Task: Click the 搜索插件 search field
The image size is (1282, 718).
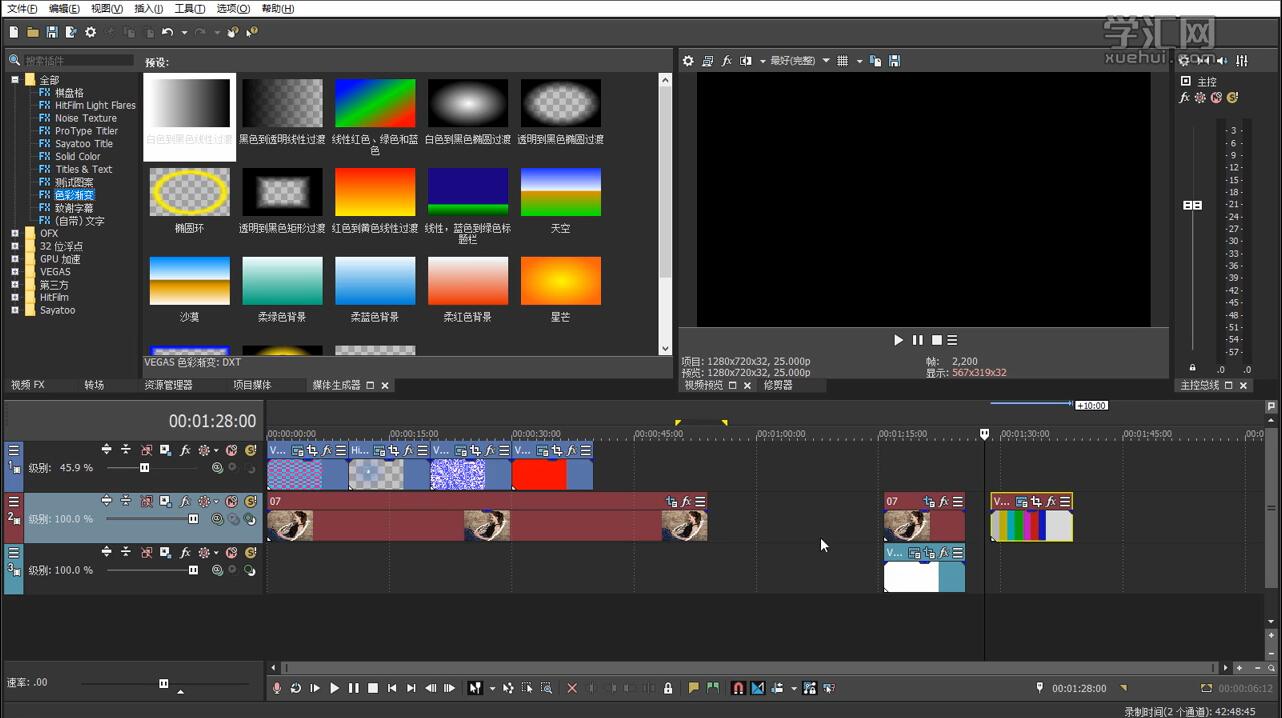Action: tap(78, 61)
